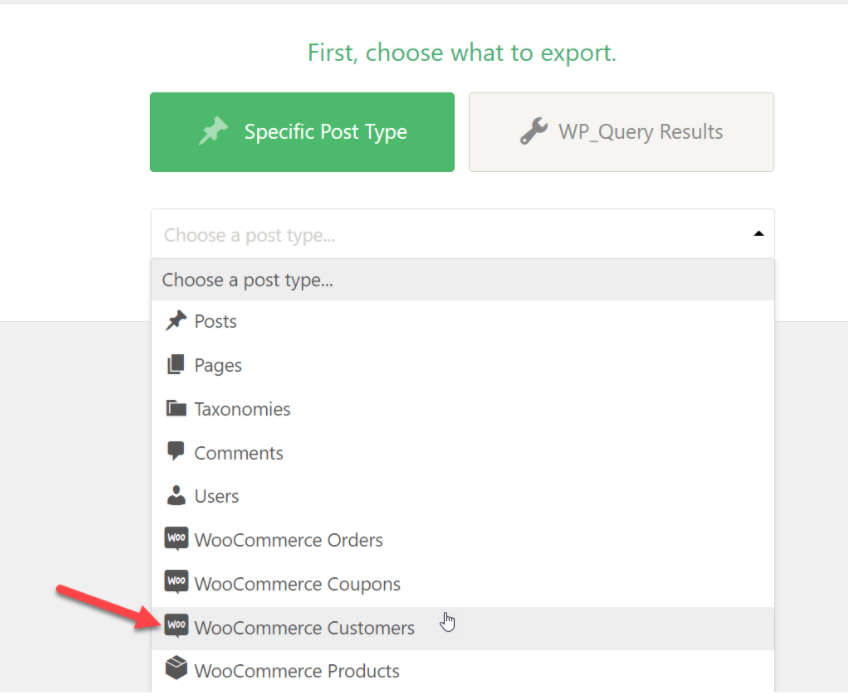Click the Woo icon beside WooCommerce Coupons

click(x=176, y=583)
